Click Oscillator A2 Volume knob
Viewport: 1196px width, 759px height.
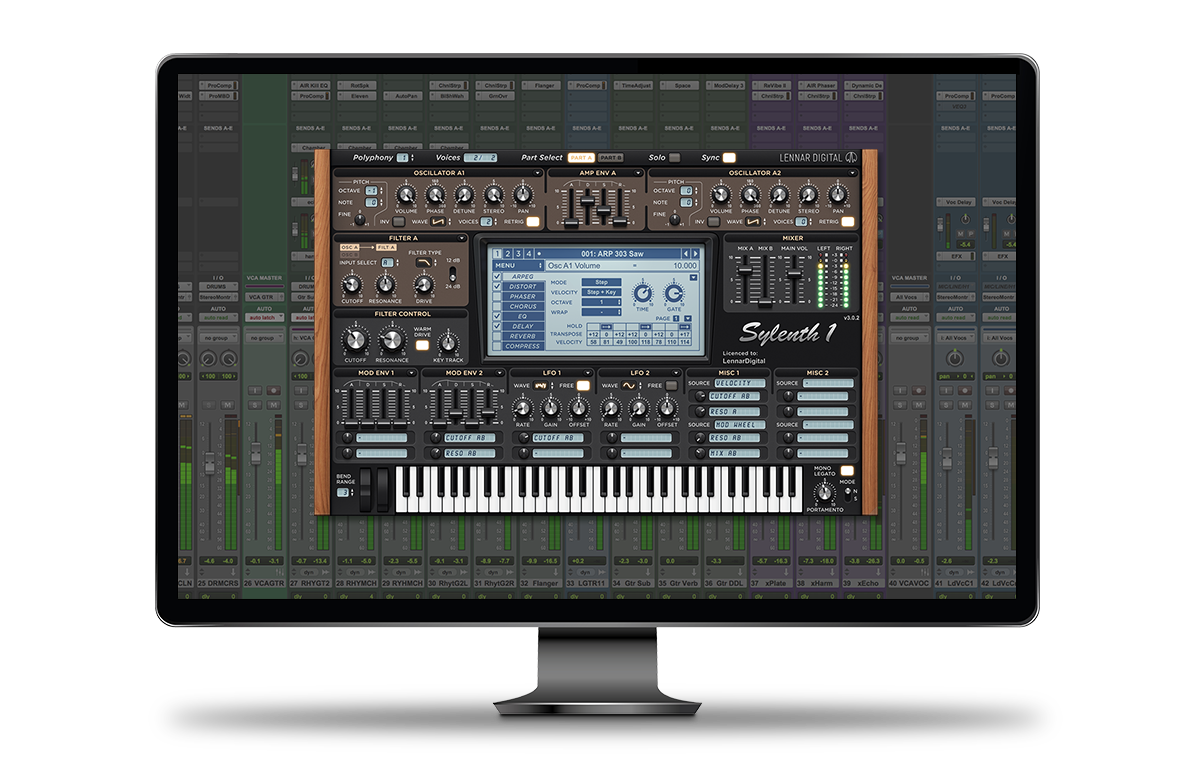pos(721,195)
